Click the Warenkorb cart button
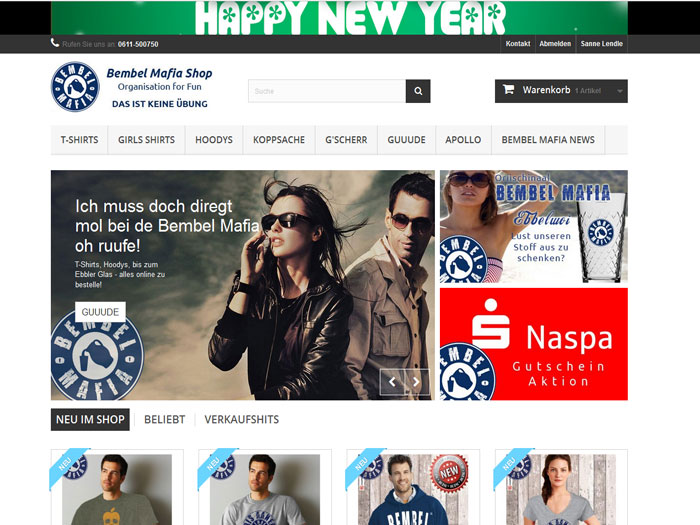This screenshot has width=700, height=525. (561, 91)
